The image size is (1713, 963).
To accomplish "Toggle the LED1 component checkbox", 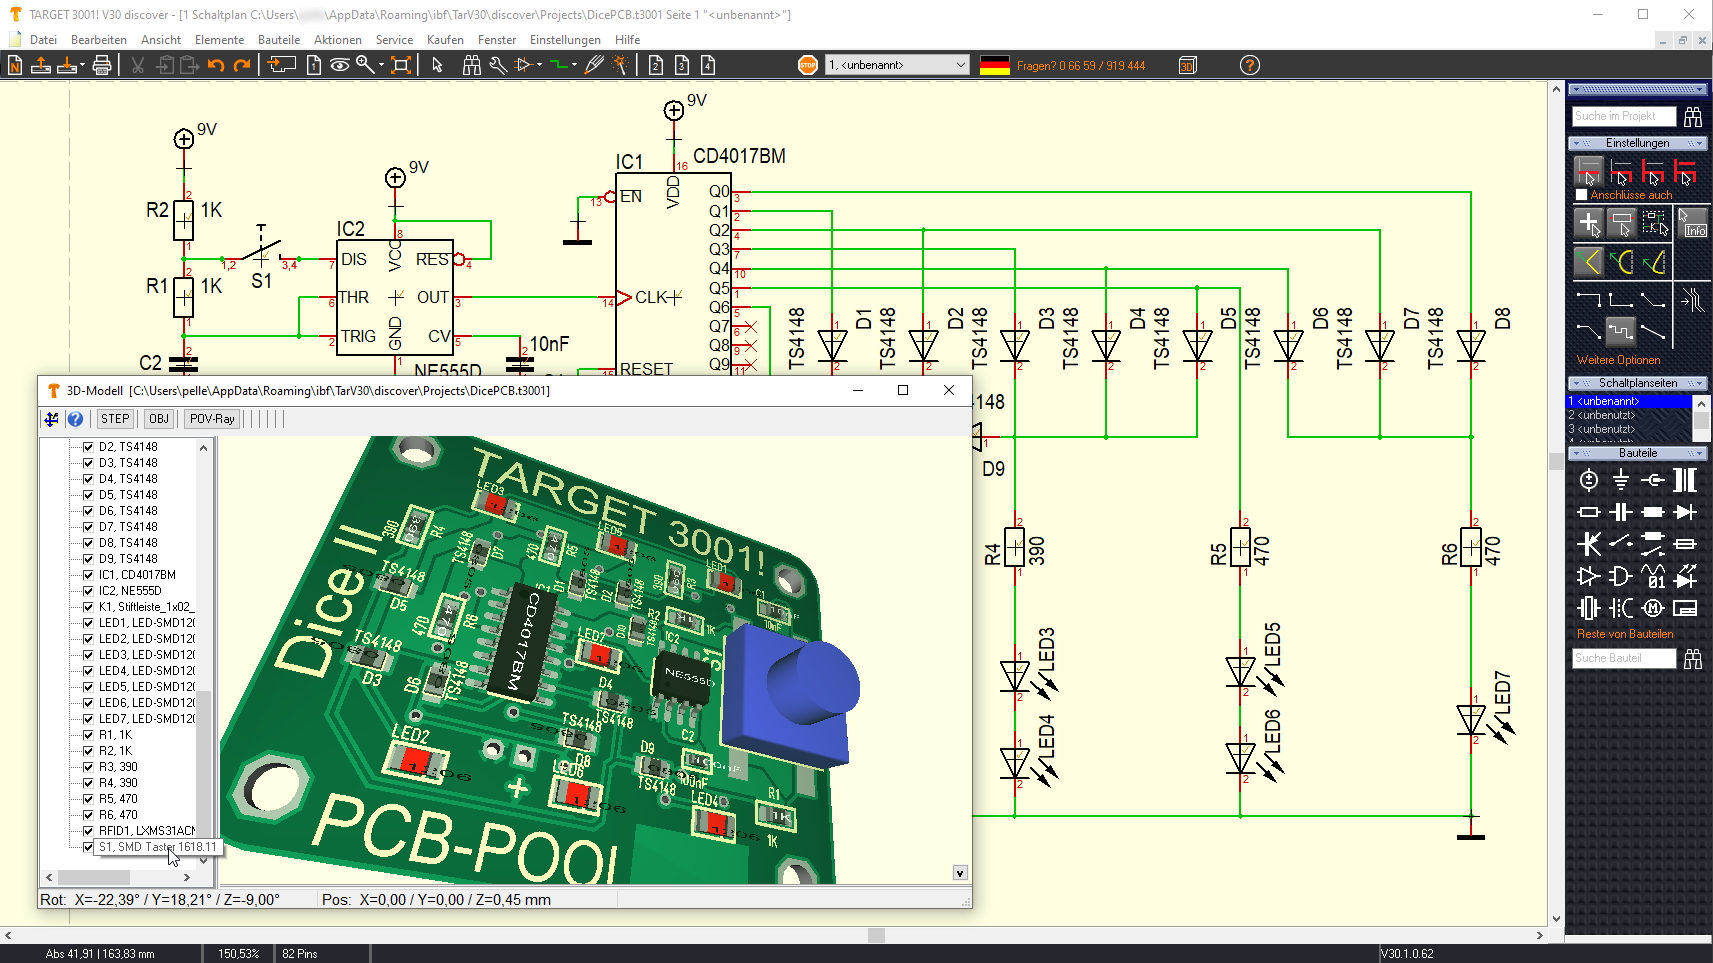I will pos(88,623).
